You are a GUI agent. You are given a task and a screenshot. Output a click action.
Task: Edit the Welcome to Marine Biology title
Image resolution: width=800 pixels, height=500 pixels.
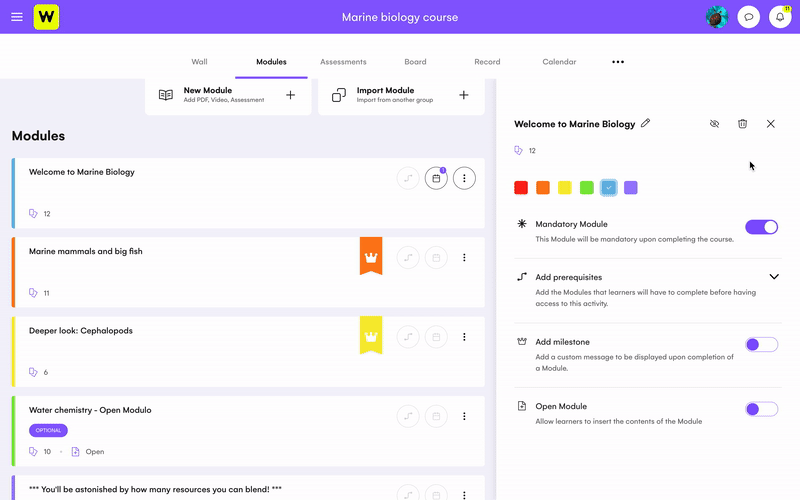click(646, 123)
